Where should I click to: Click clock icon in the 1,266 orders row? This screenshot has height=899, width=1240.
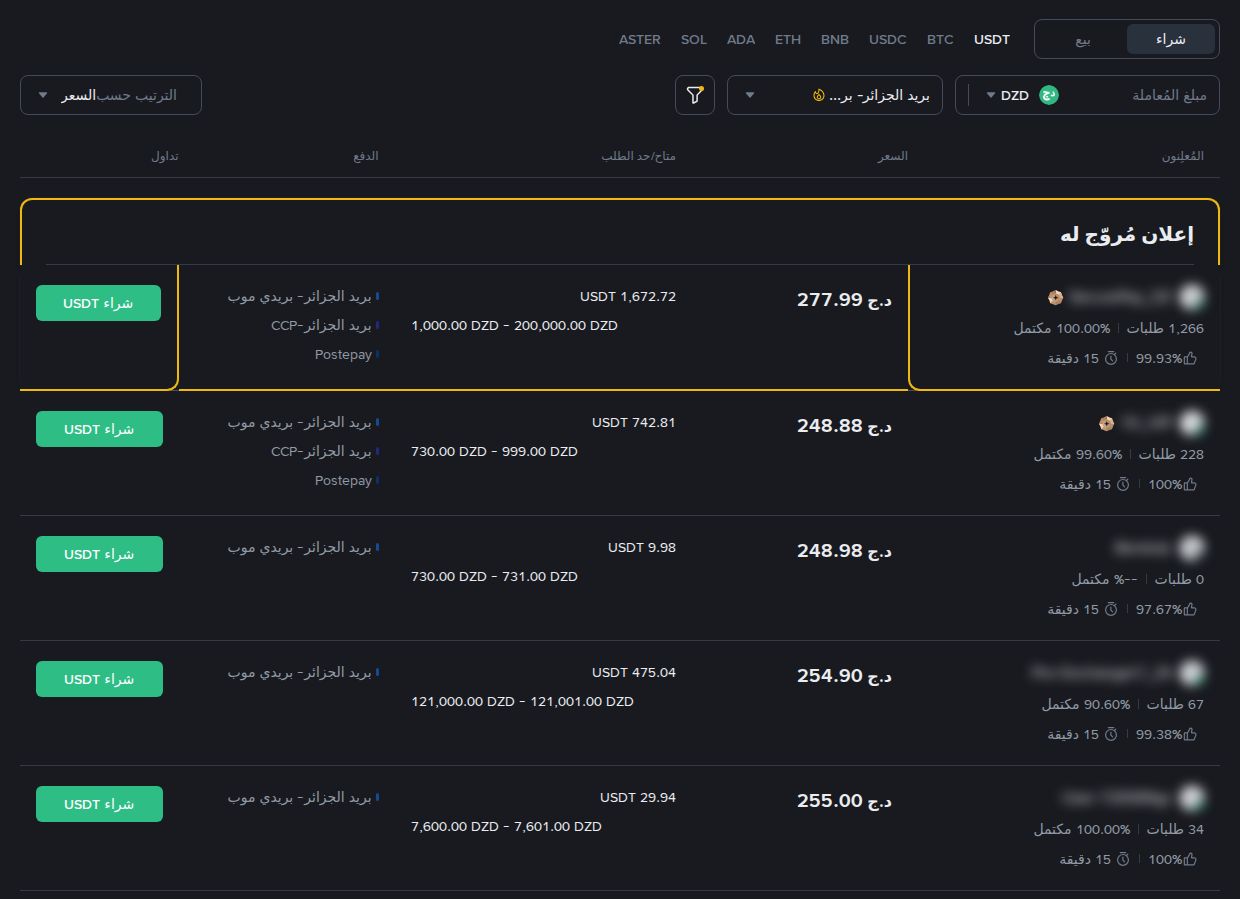click(x=1110, y=358)
